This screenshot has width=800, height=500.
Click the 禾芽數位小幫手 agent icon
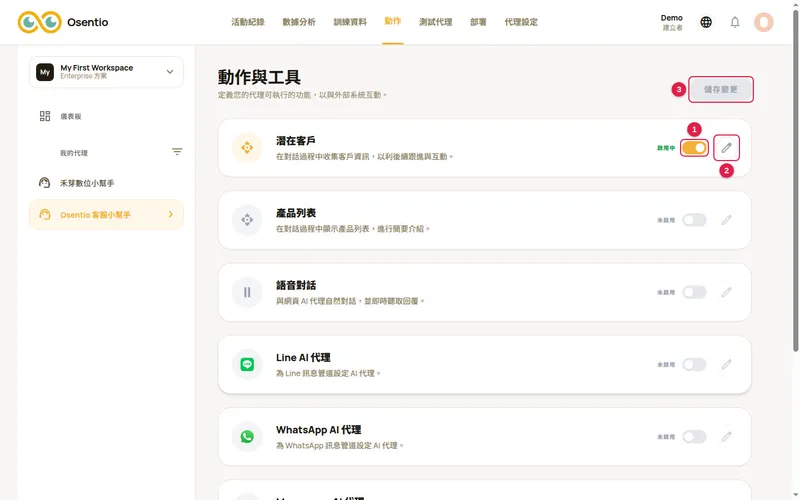(x=44, y=183)
